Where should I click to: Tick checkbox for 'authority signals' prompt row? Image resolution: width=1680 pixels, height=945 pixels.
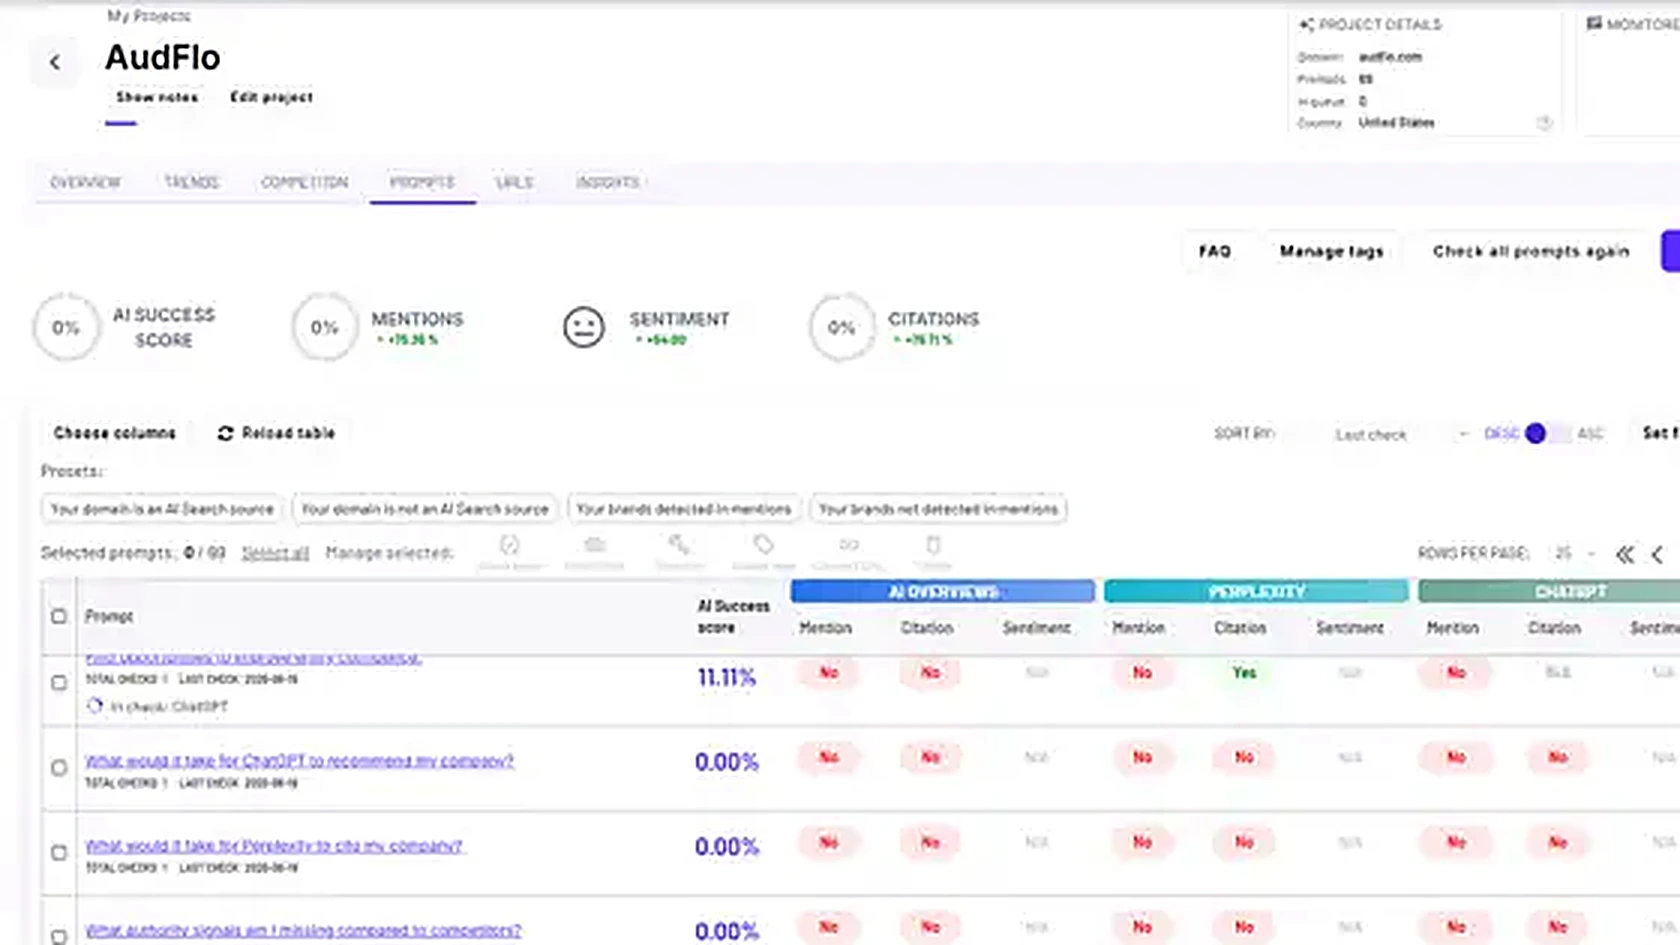coord(59,937)
